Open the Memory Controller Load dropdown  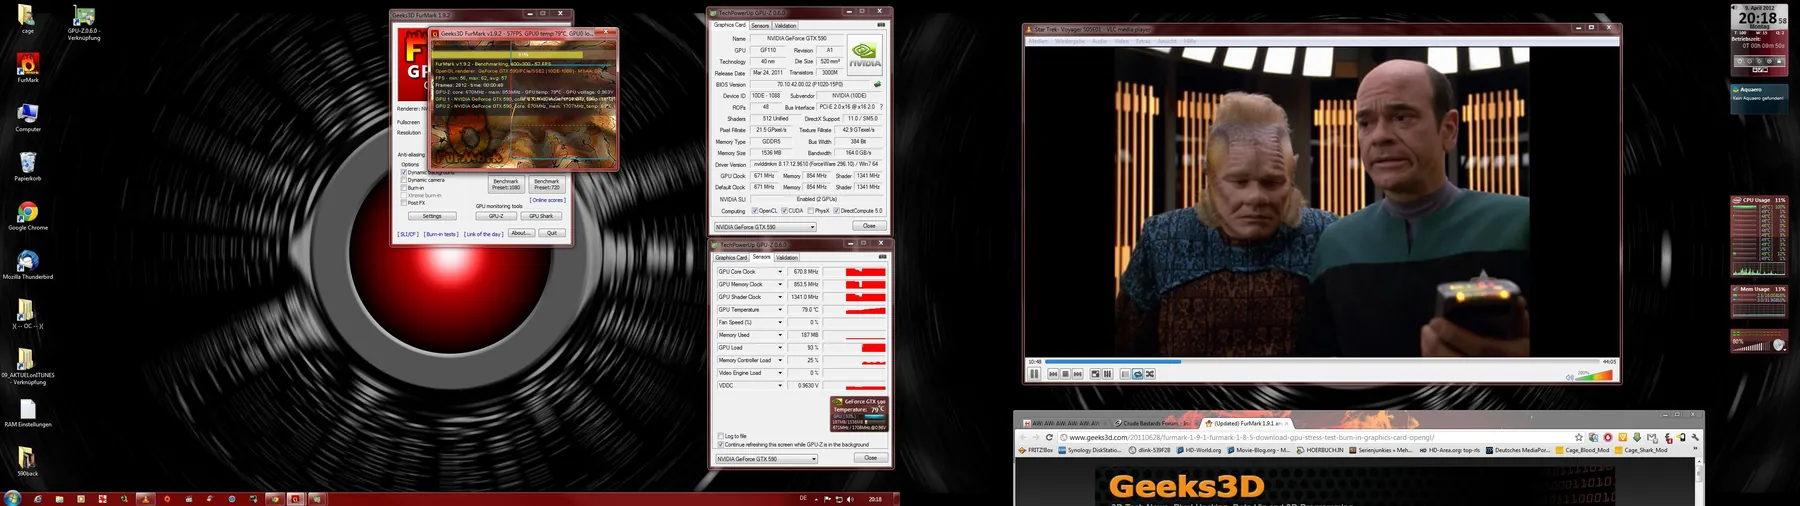(x=780, y=360)
